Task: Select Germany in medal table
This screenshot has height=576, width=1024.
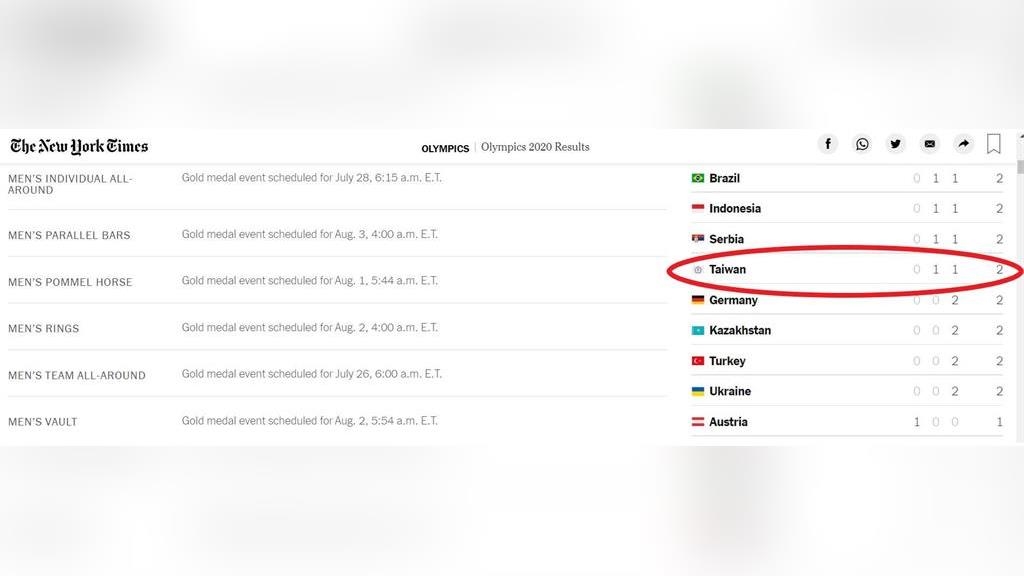Action: click(733, 300)
